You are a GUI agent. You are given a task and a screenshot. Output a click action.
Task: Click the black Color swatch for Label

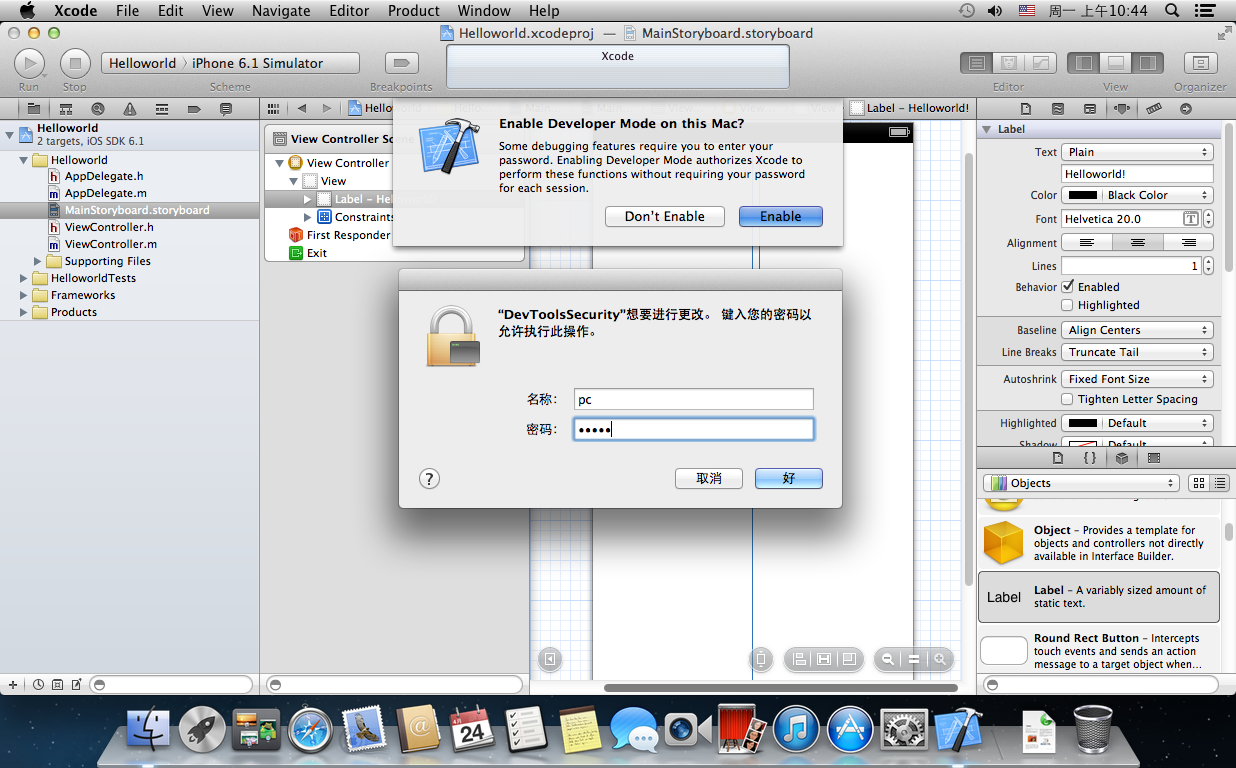pyautogui.click(x=1083, y=195)
